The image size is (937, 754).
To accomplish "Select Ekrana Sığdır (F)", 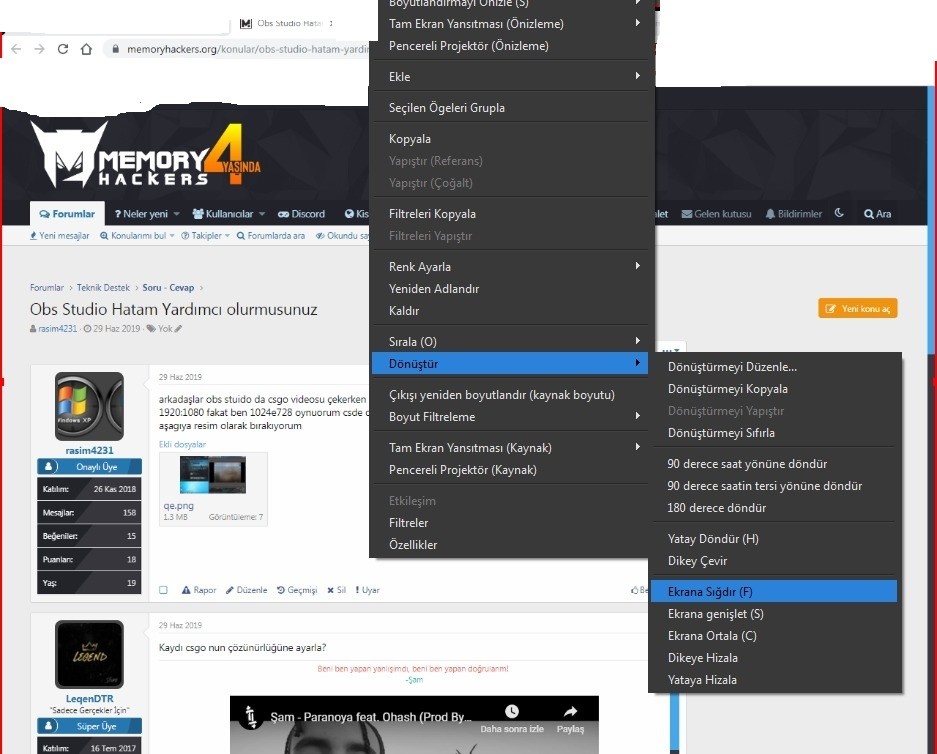I will click(774, 591).
